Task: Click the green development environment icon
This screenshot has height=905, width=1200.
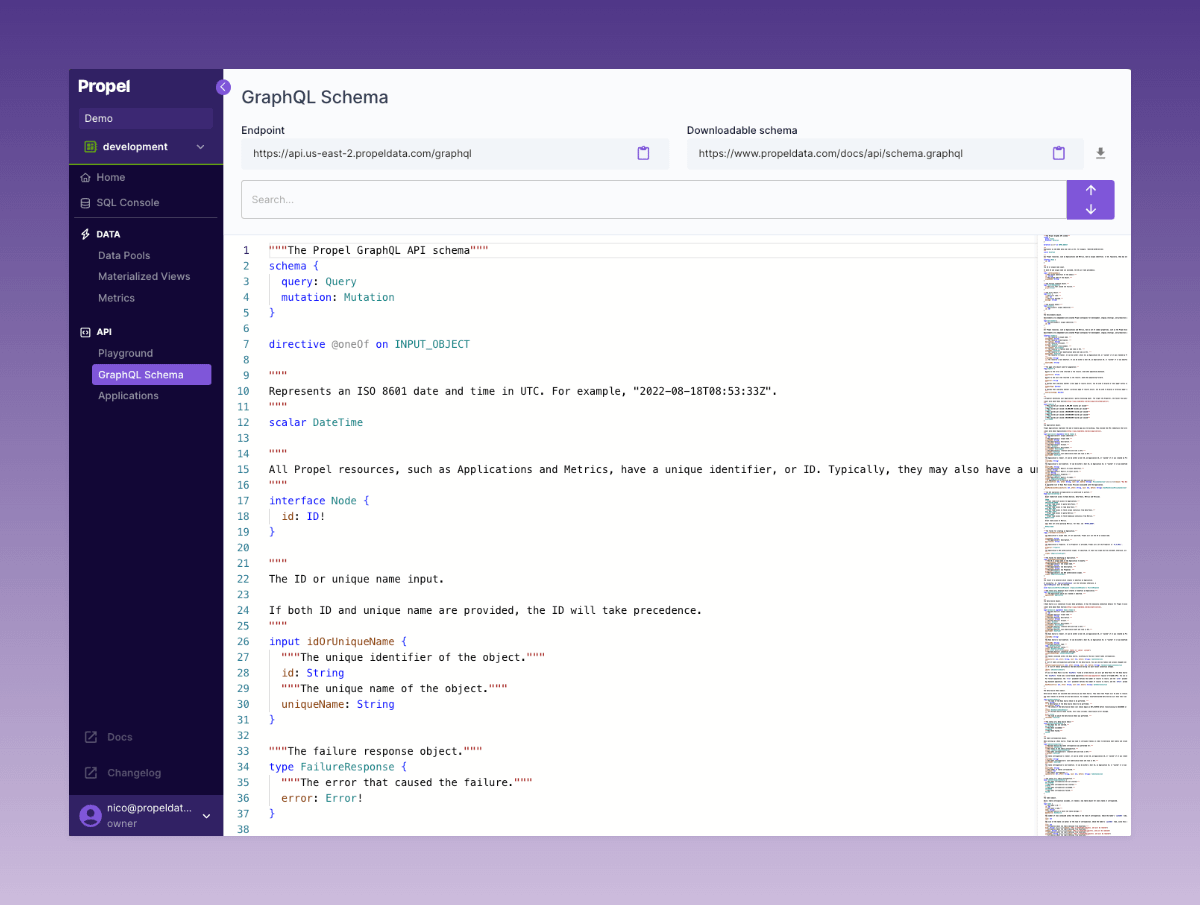Action: point(92,145)
